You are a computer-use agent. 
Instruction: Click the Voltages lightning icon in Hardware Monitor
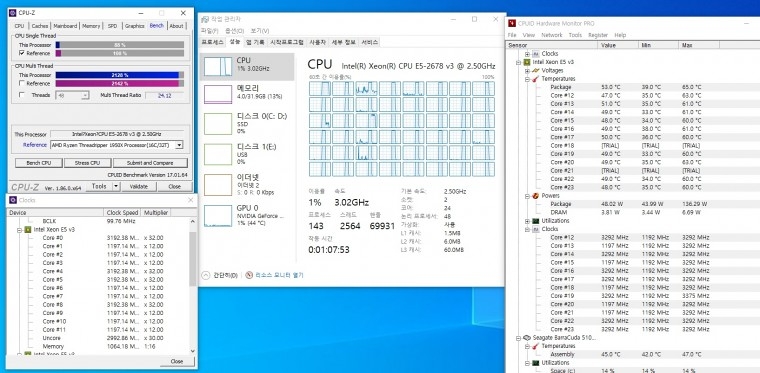point(536,70)
